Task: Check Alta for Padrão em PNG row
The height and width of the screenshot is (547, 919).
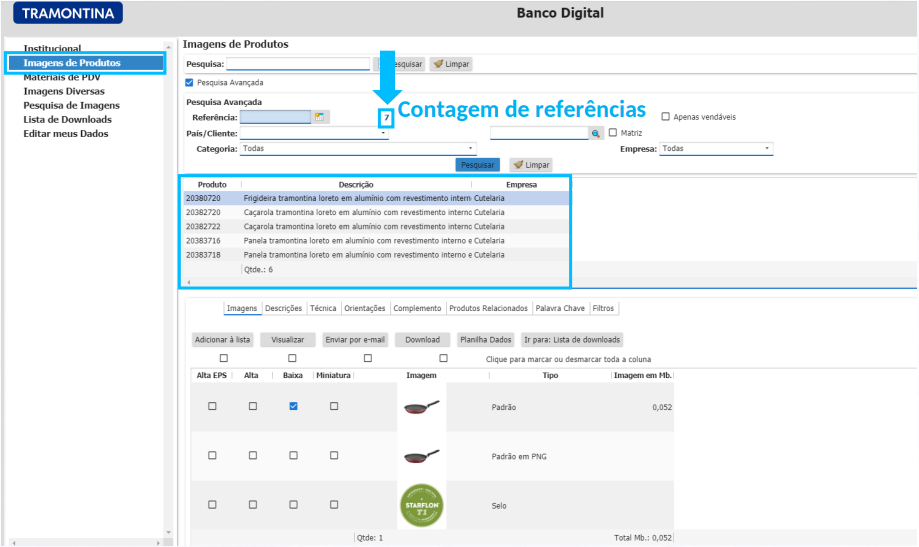Action: 253,455
